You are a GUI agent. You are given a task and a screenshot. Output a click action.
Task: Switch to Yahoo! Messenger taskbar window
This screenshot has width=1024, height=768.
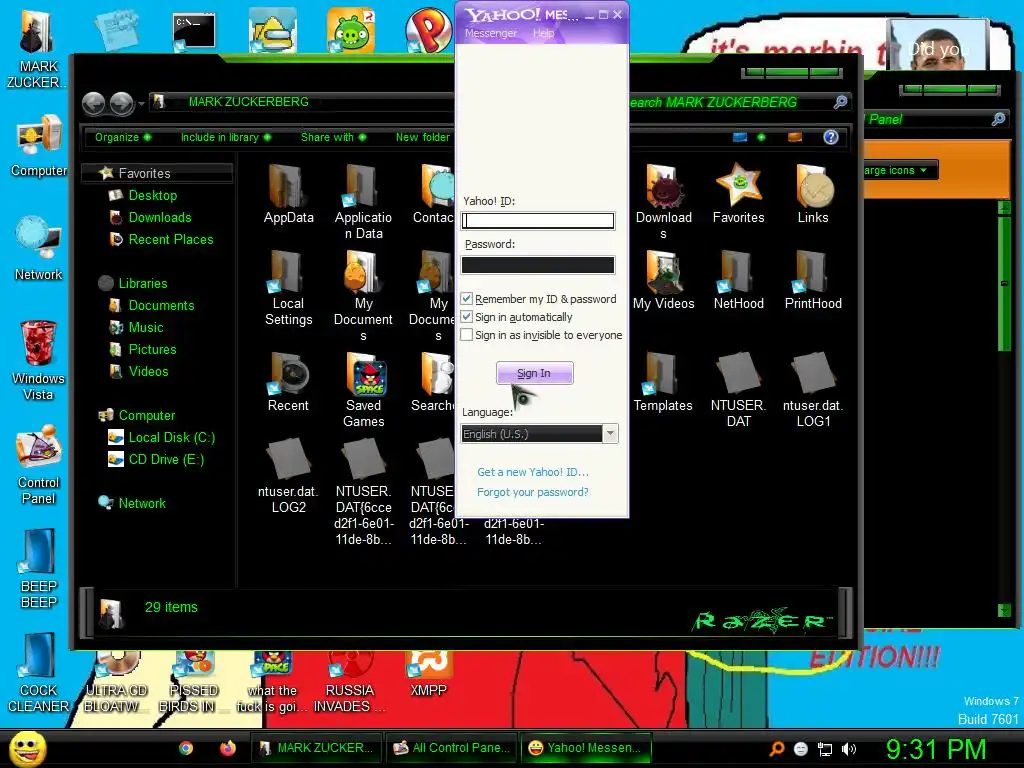pos(586,748)
